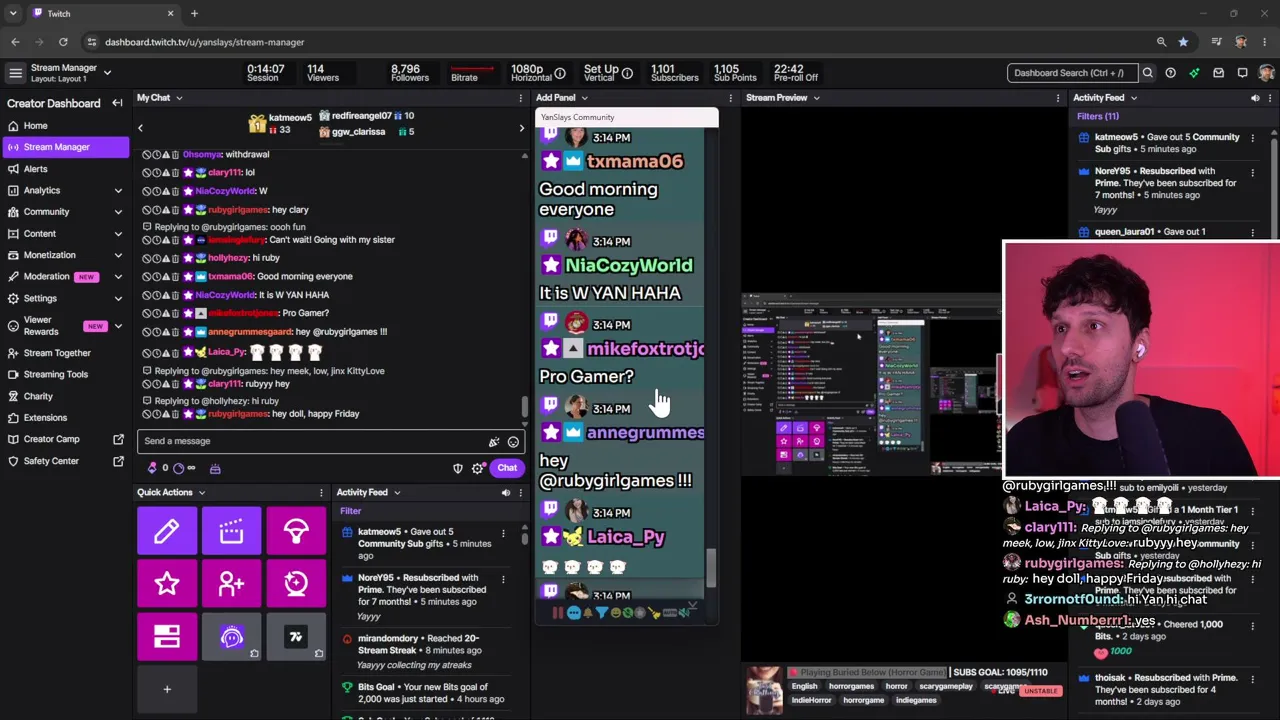
Task: Open the My Chat panel dropdown
Action: point(179,98)
